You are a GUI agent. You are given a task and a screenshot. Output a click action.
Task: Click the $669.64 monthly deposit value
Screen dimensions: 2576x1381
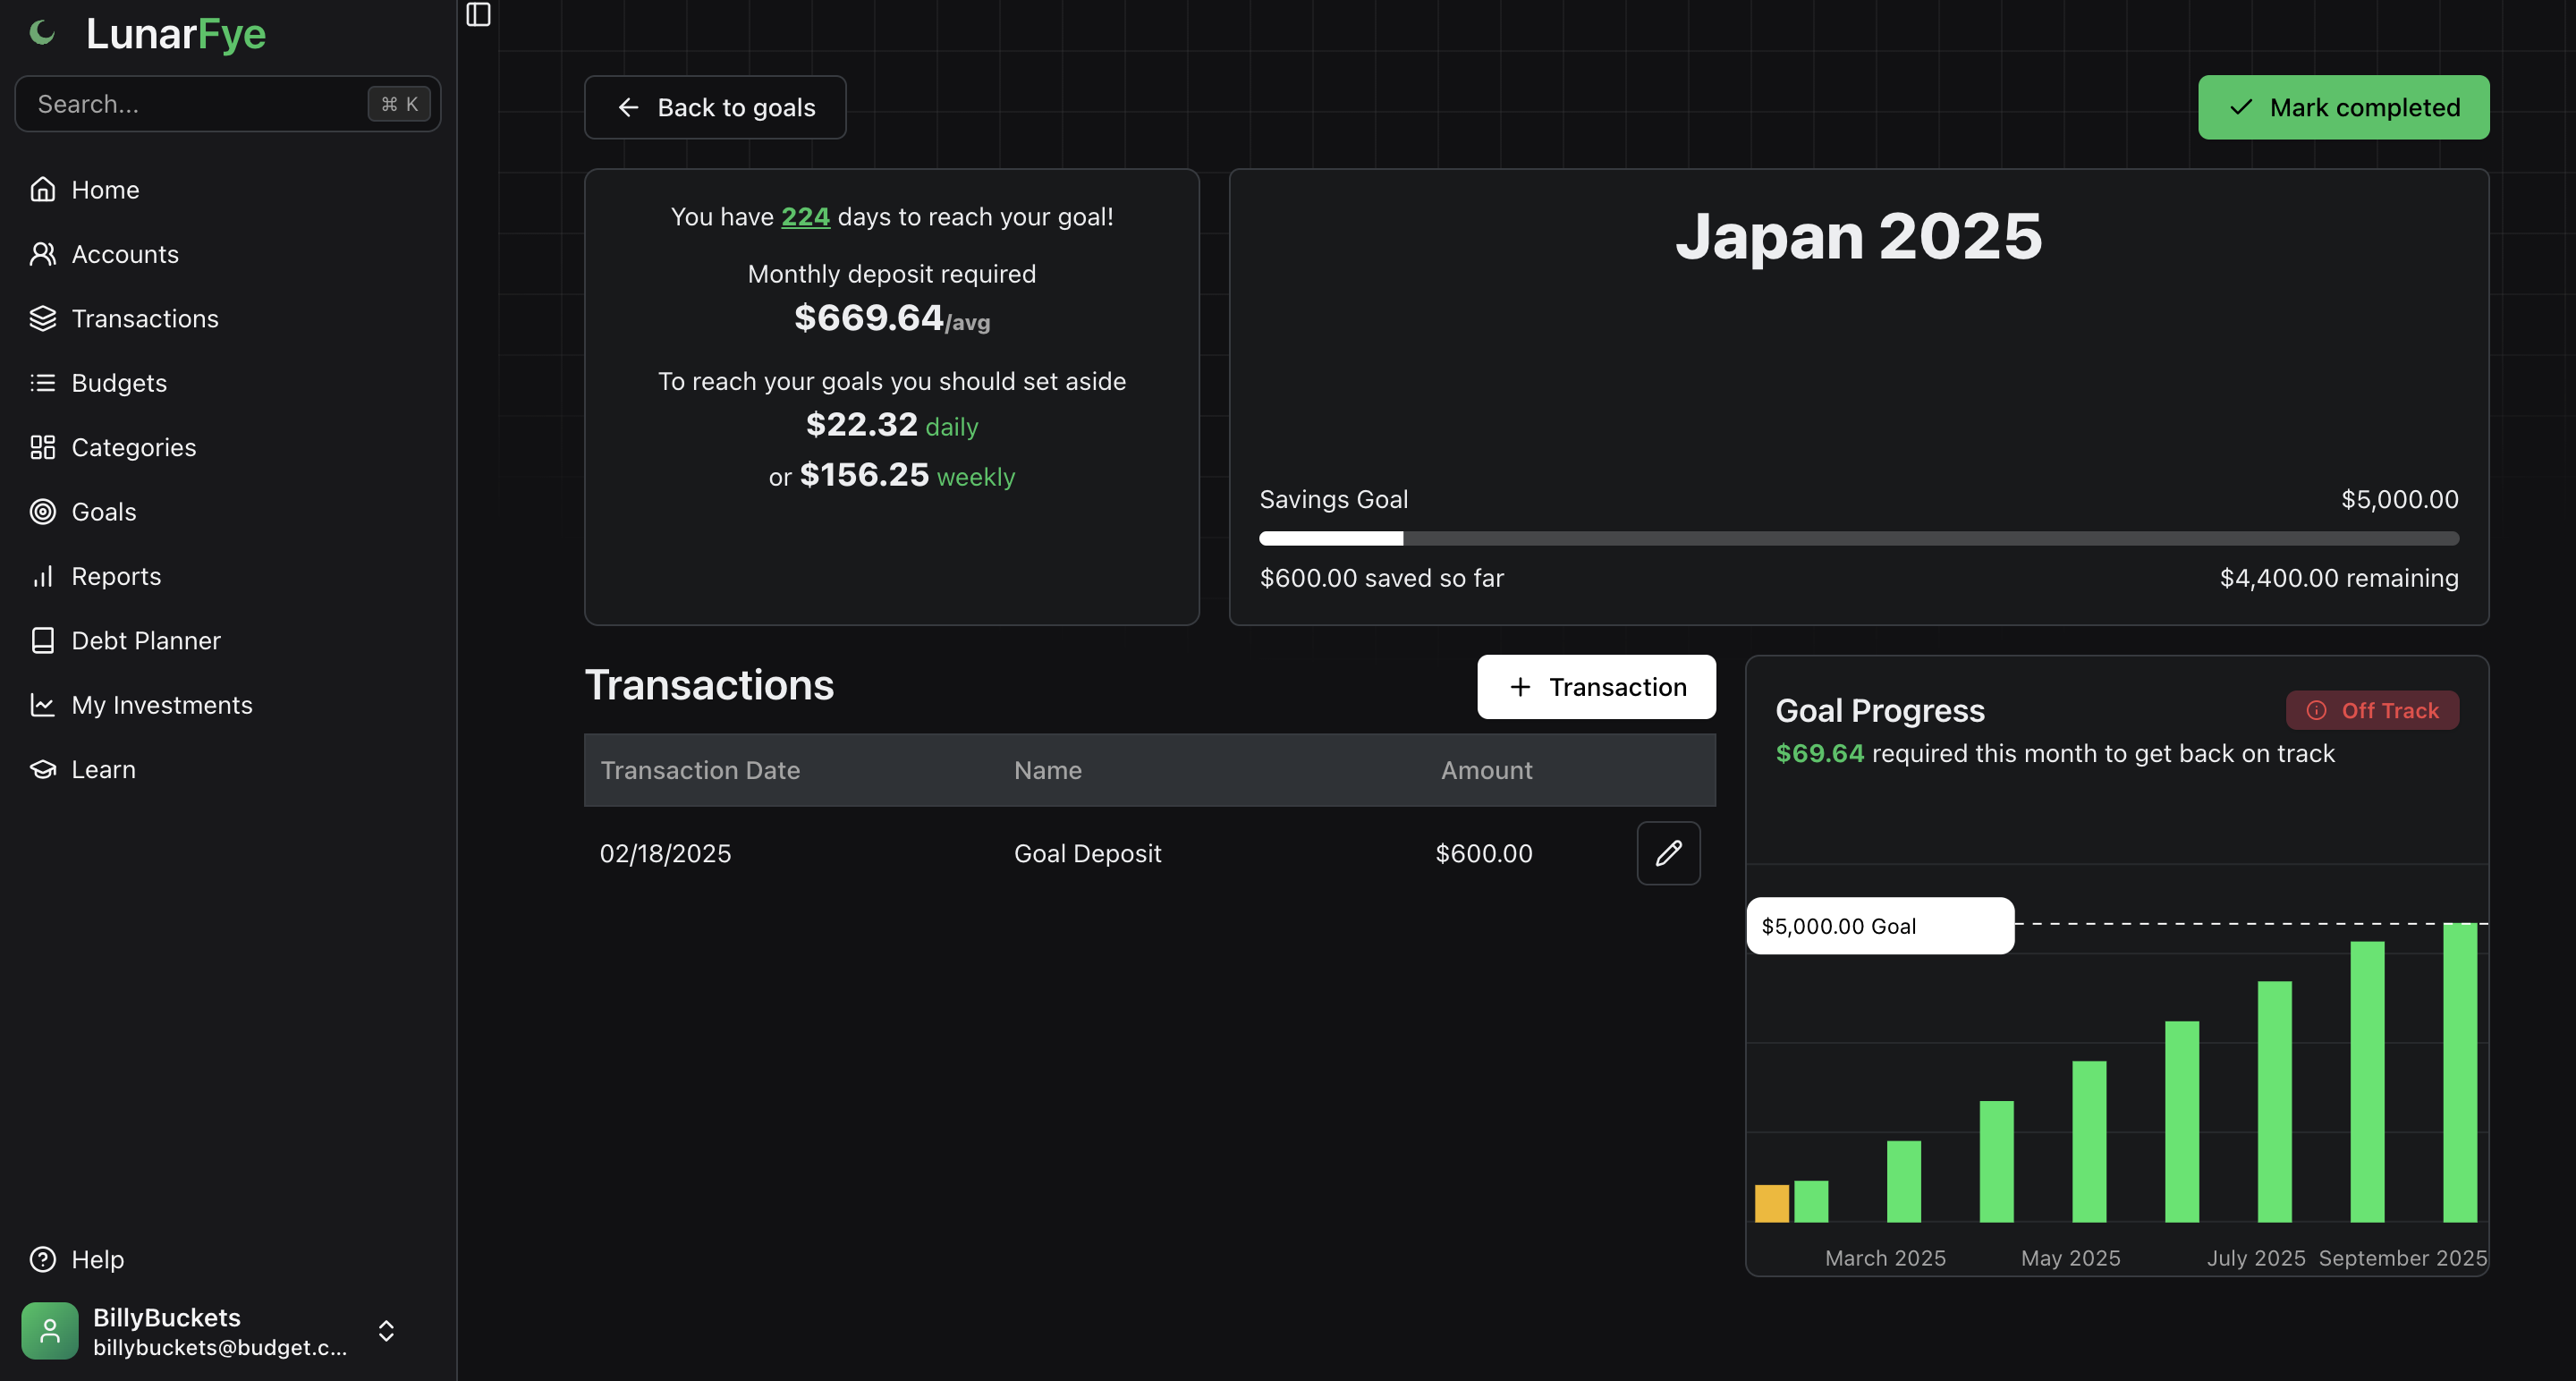coord(868,317)
